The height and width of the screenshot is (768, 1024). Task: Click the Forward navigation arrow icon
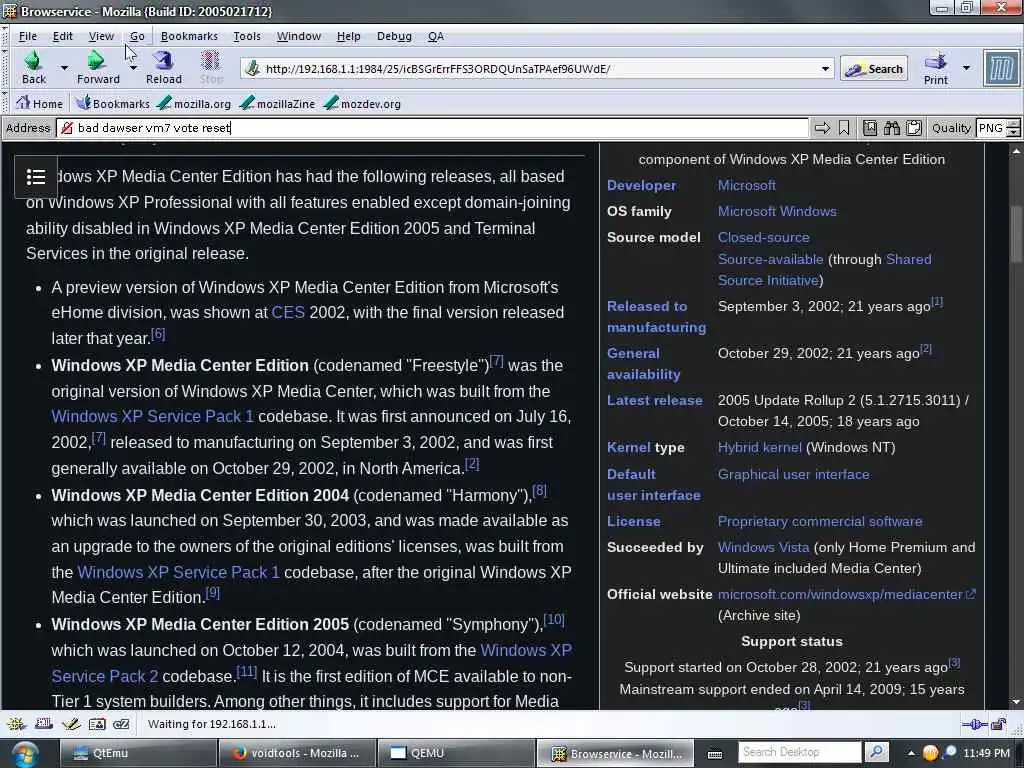[97, 61]
